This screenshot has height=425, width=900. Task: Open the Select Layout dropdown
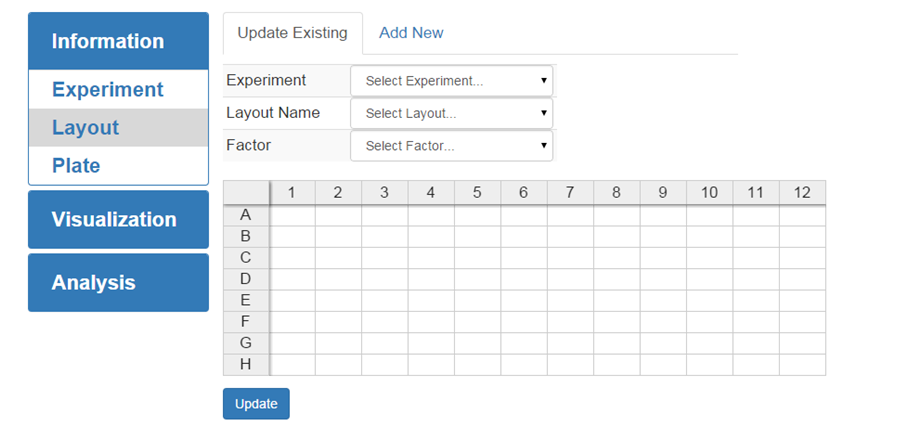point(452,113)
